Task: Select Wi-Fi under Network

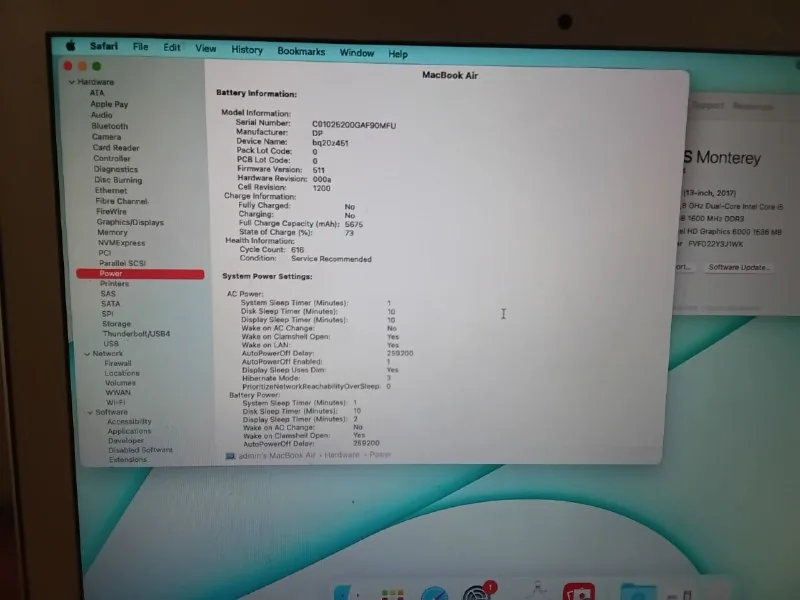Action: click(116, 402)
